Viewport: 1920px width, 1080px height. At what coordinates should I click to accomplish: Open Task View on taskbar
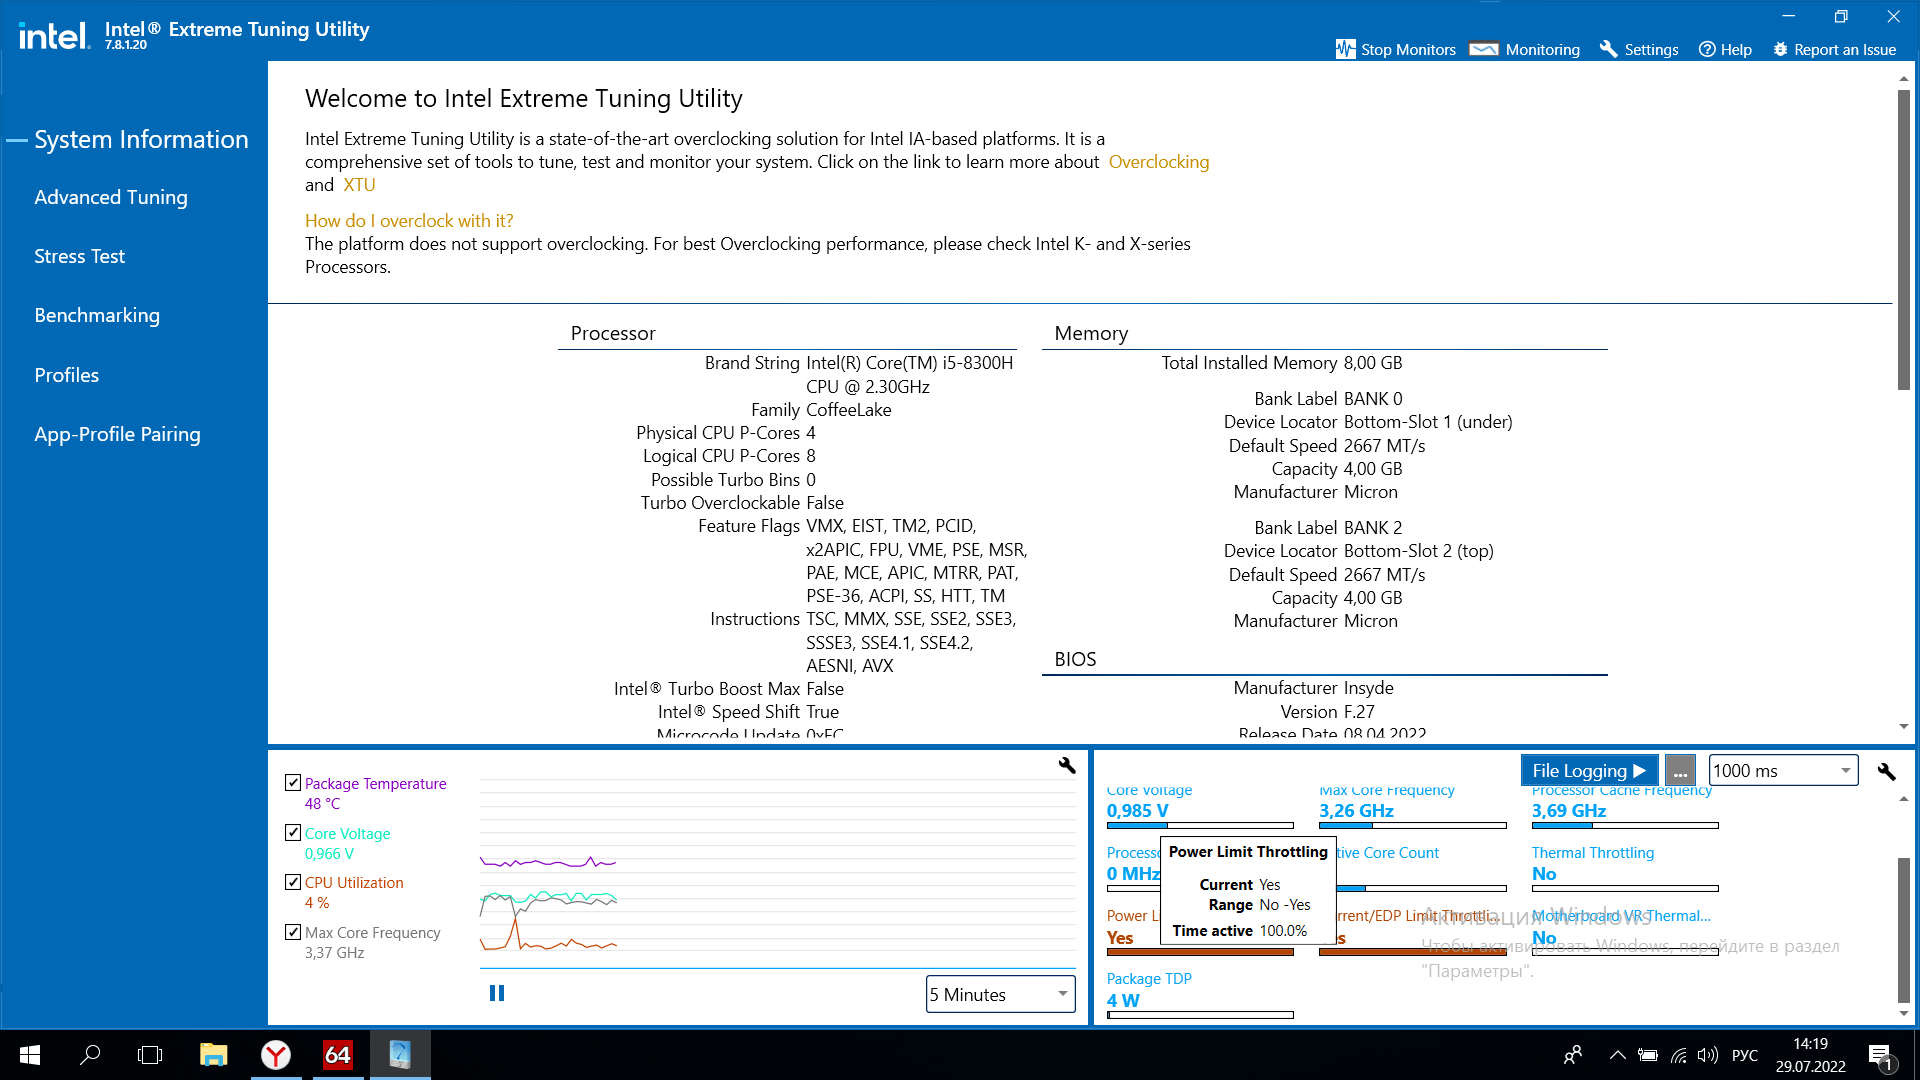(150, 1055)
